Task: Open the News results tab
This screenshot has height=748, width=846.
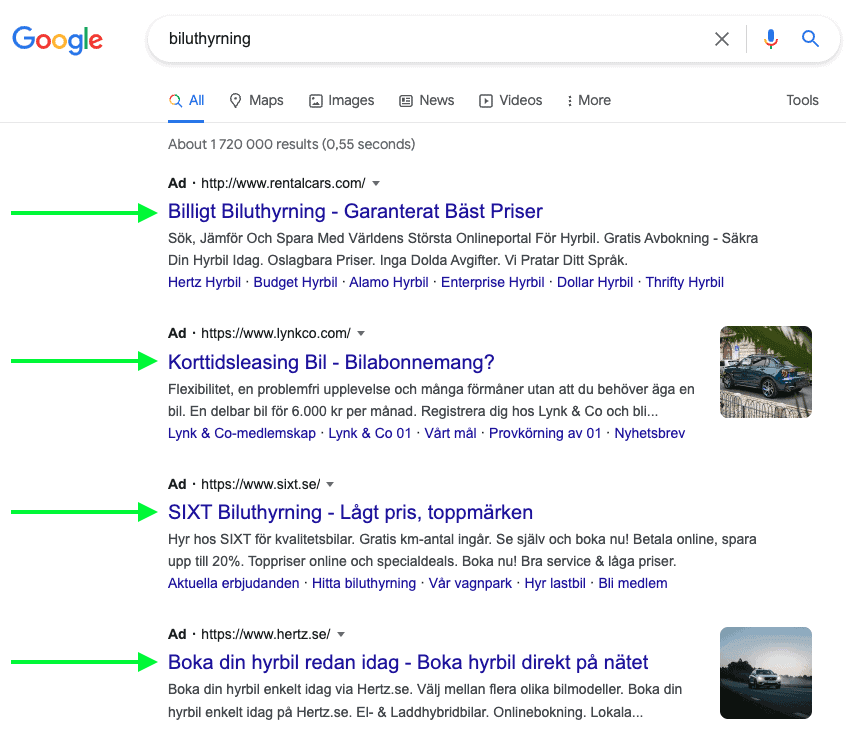Action: point(427,100)
